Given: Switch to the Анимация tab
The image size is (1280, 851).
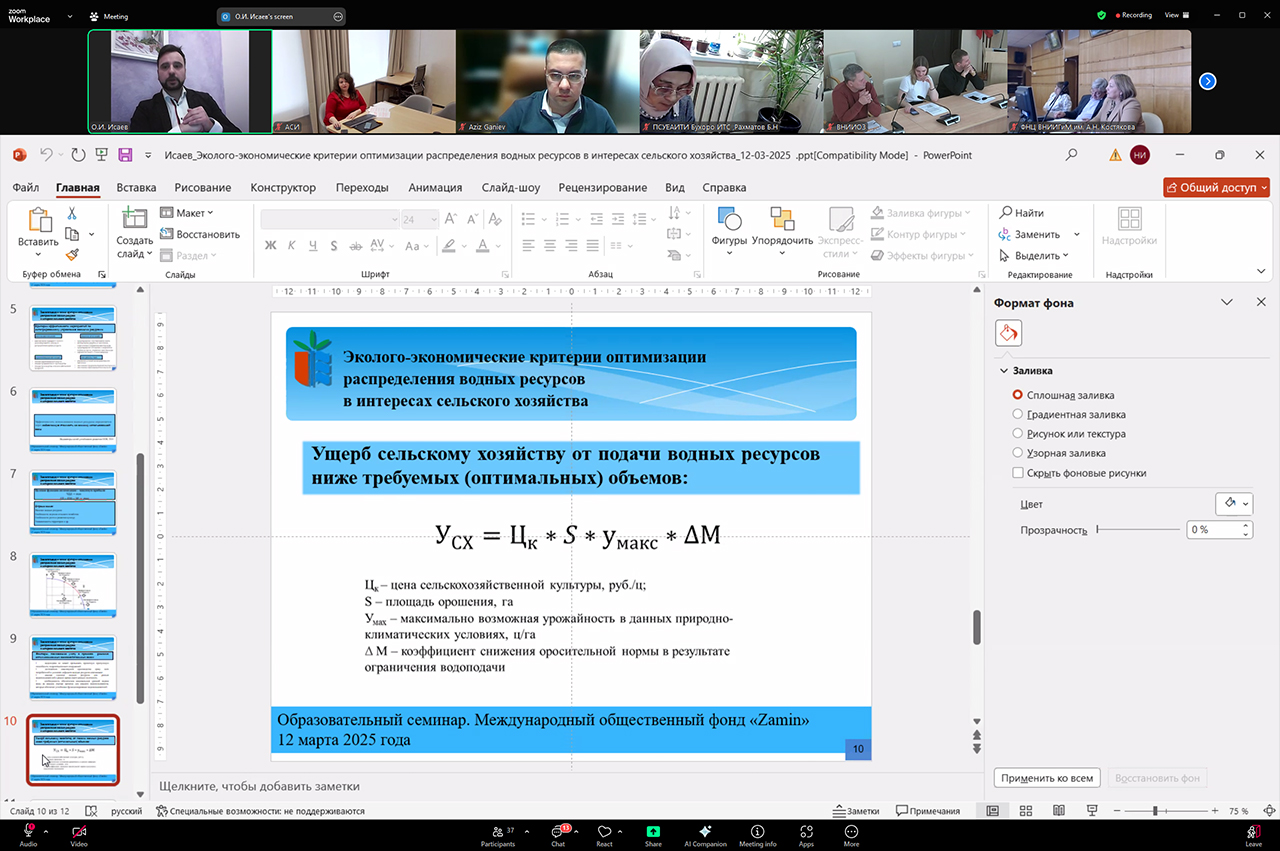Looking at the screenshot, I should tap(435, 187).
